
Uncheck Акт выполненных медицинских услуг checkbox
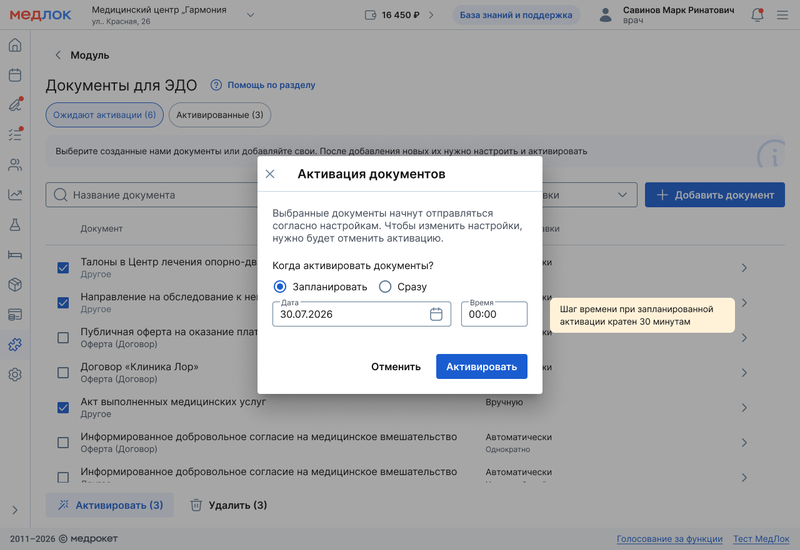(63, 408)
